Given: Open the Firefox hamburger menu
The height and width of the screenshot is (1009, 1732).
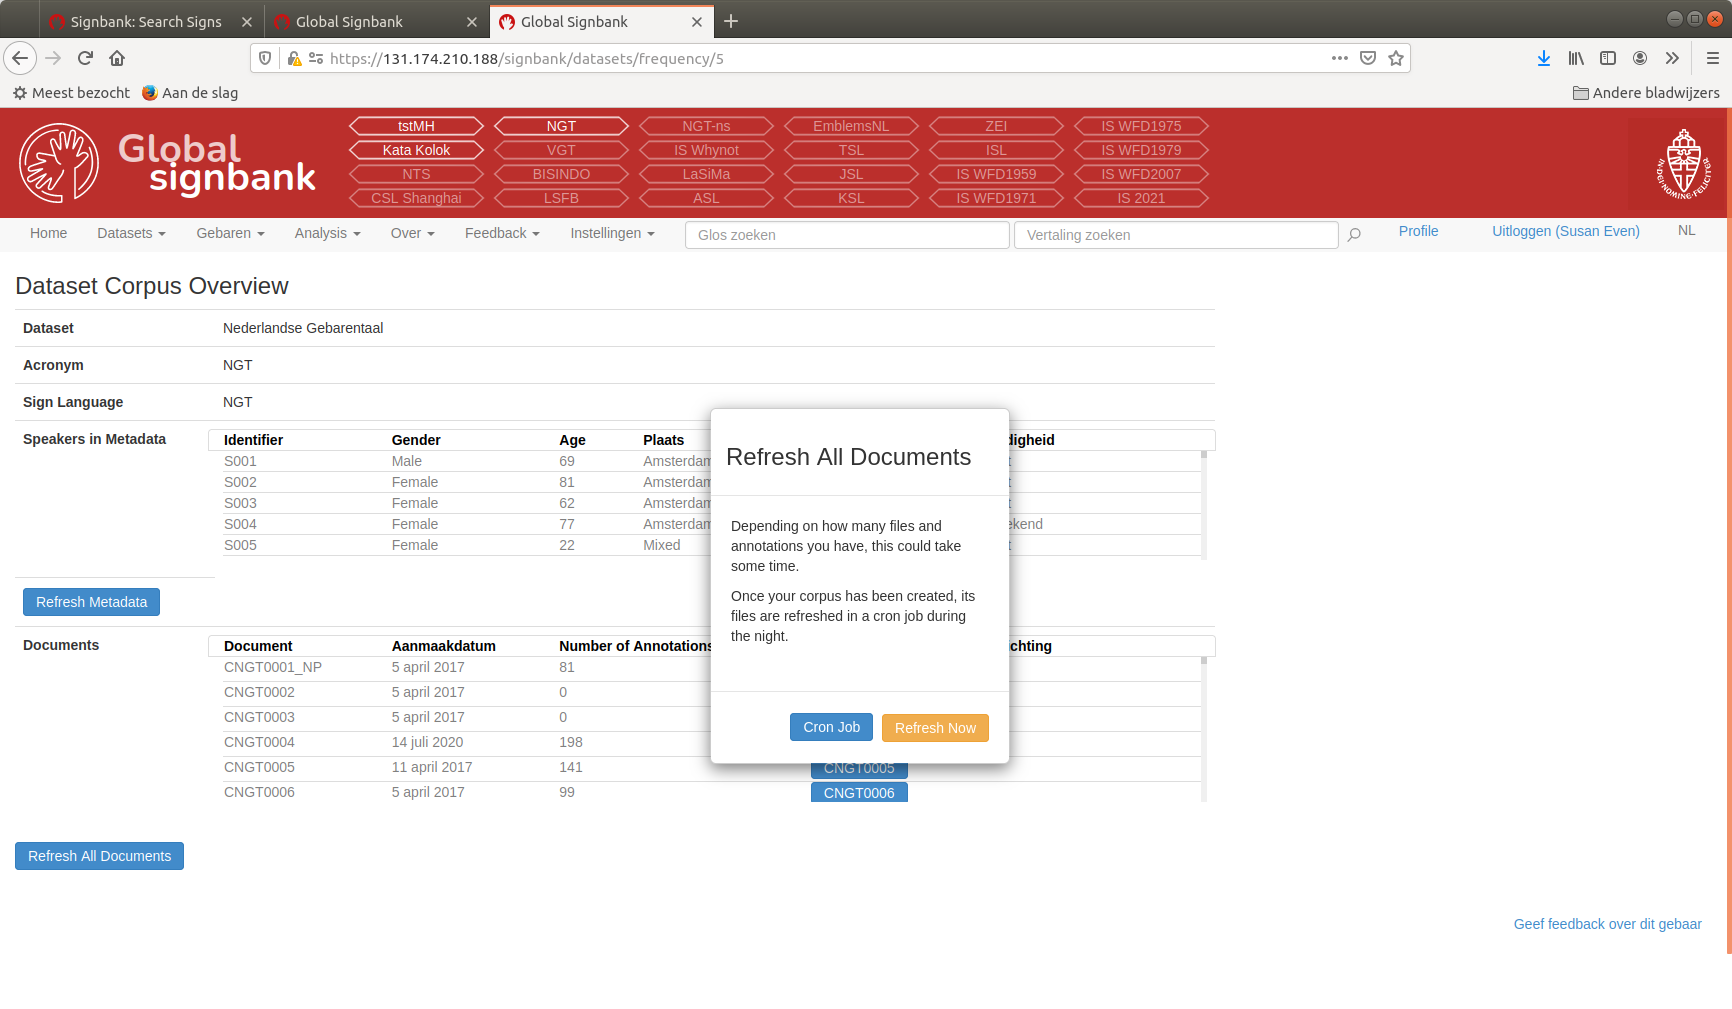Looking at the screenshot, I should coord(1713,58).
